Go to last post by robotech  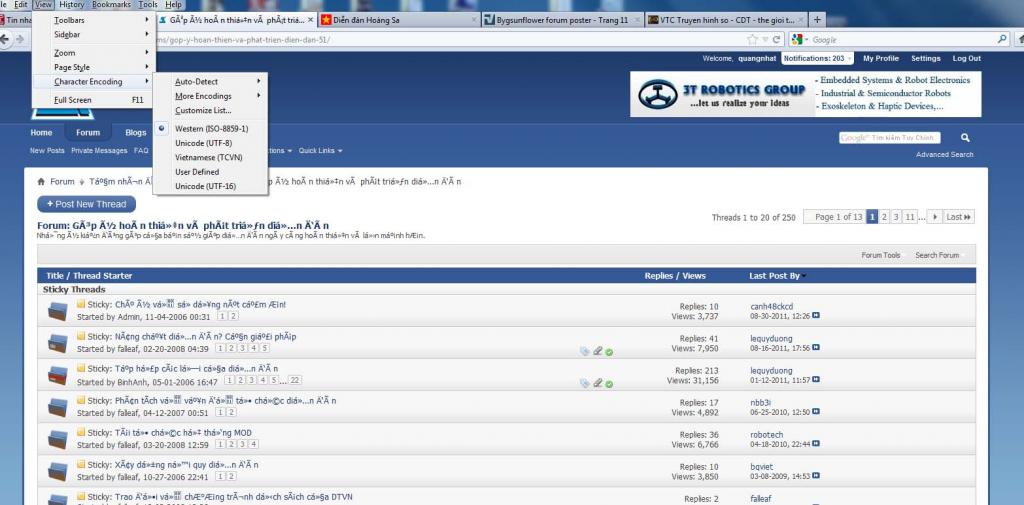coord(816,444)
